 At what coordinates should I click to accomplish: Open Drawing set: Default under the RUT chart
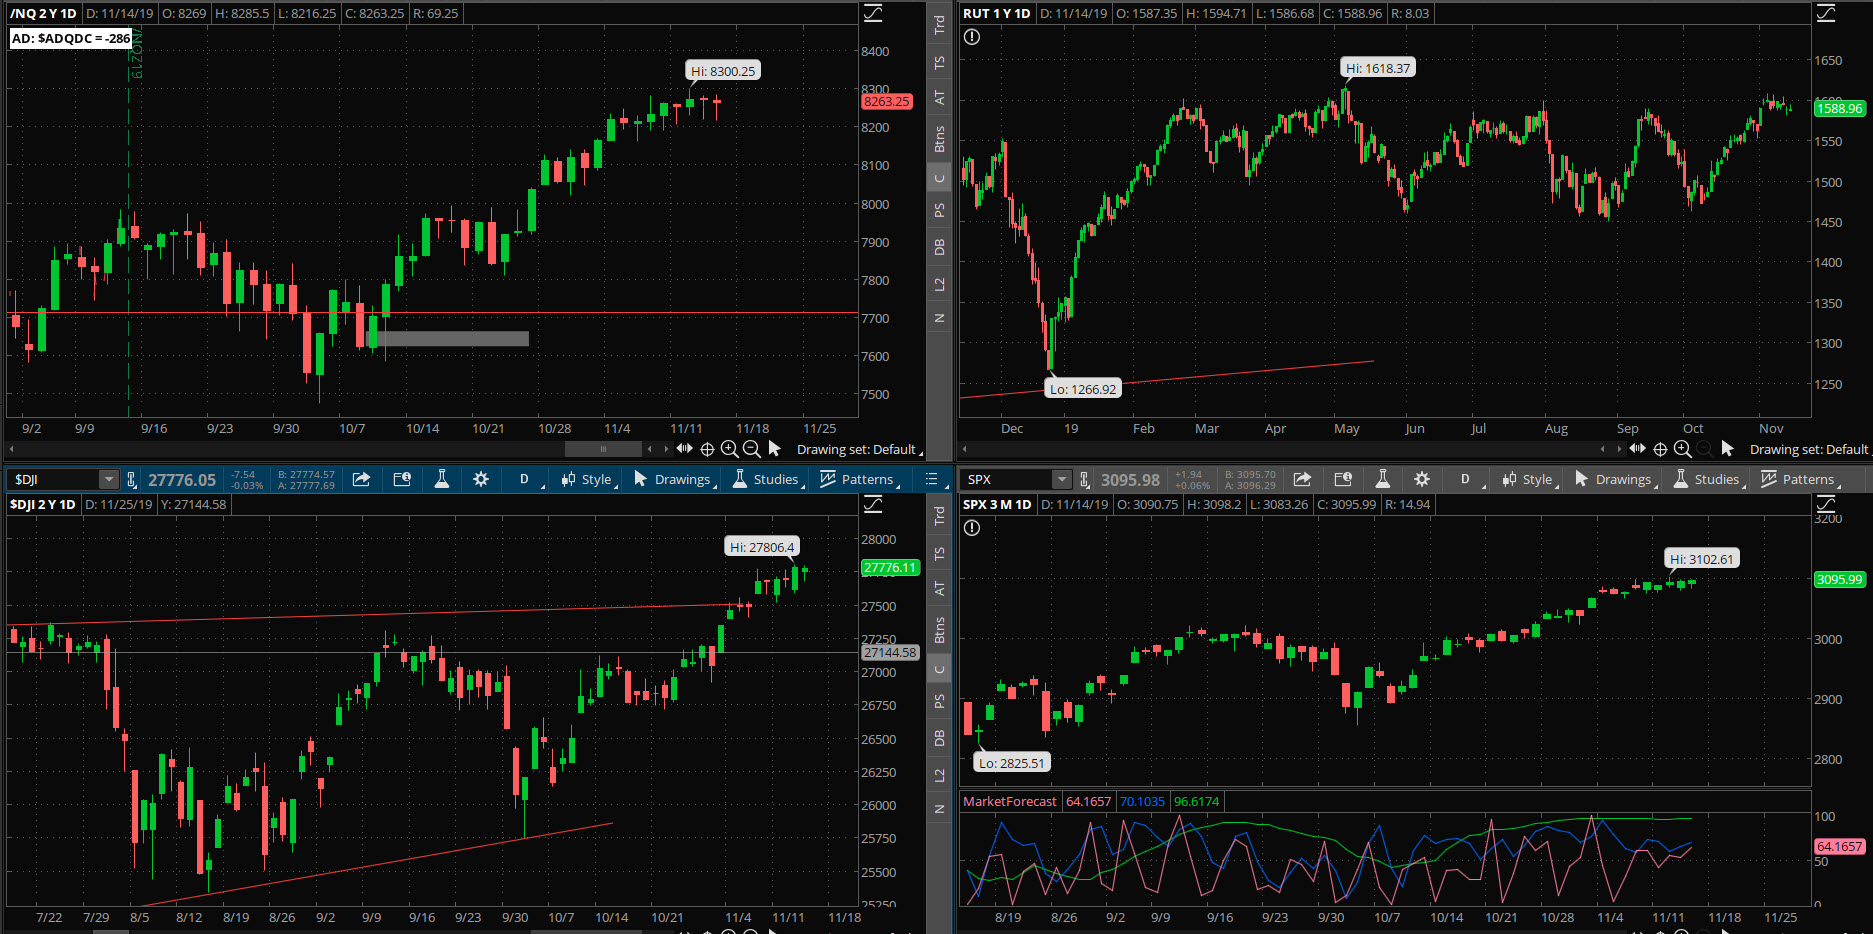[1811, 450]
